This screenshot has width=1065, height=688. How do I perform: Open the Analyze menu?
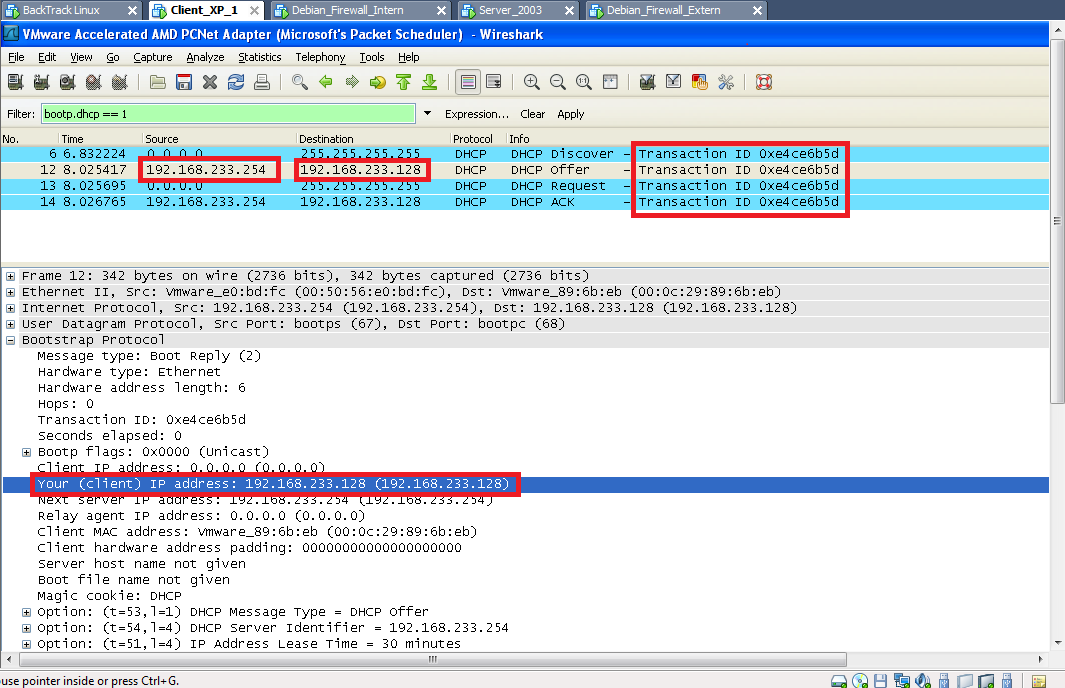(x=205, y=57)
